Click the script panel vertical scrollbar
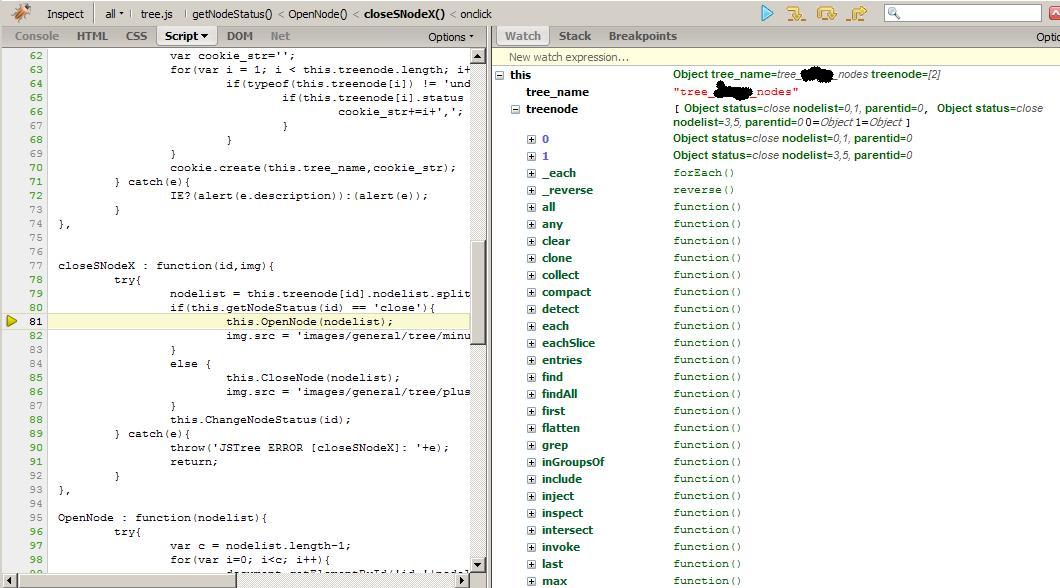This screenshot has height=588, width=1060. (x=478, y=300)
